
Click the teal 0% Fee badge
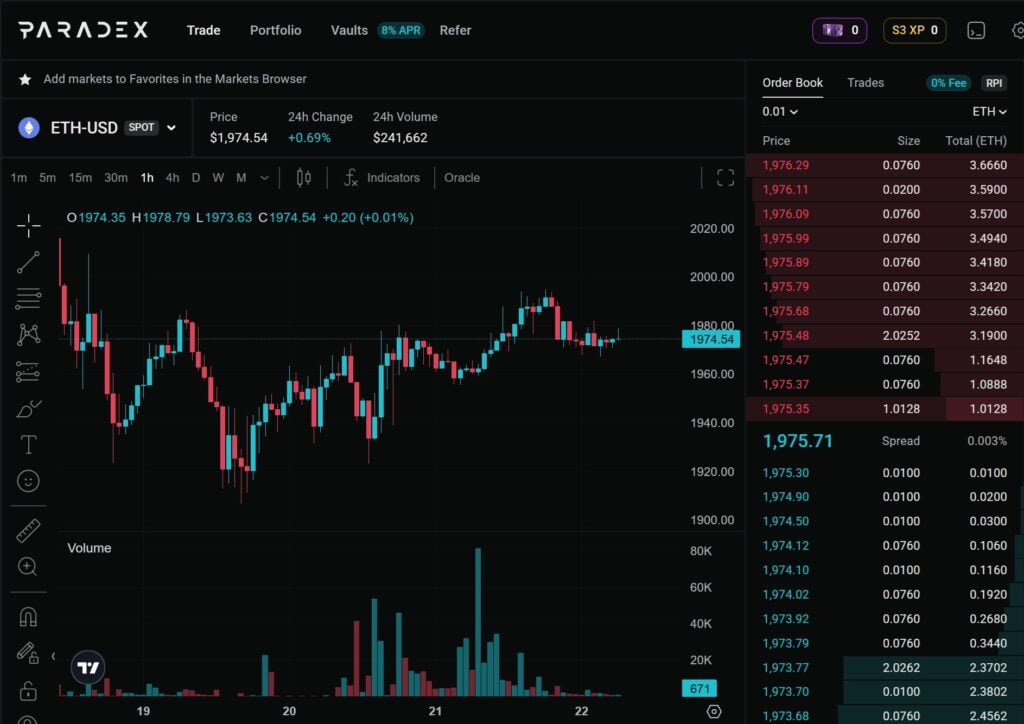pos(947,83)
